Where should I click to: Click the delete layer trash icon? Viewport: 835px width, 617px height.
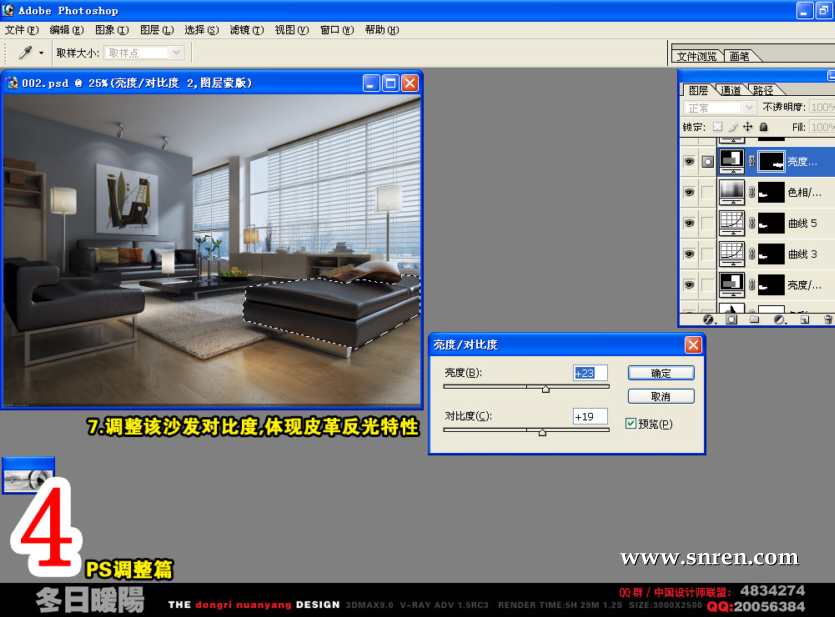coord(828,319)
